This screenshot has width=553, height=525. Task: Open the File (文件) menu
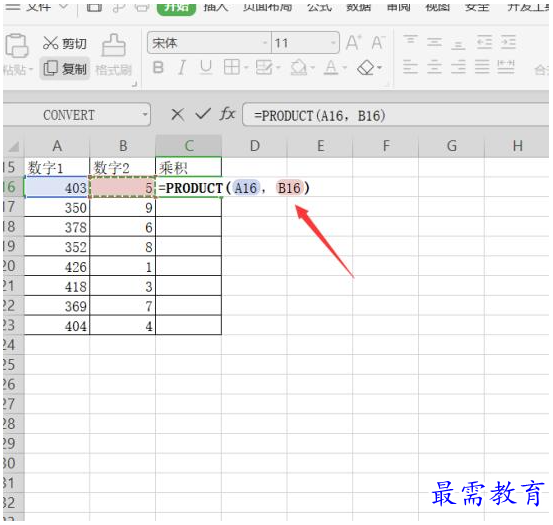(38, 7)
